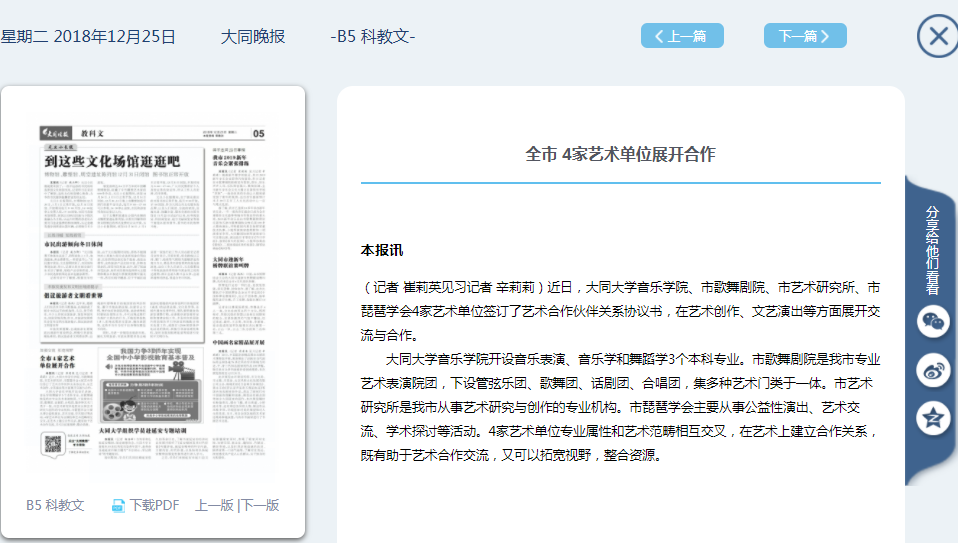This screenshot has height=543, width=958.
Task: Click article title 全市 4家艺术单位展开合作
Action: click(620, 154)
